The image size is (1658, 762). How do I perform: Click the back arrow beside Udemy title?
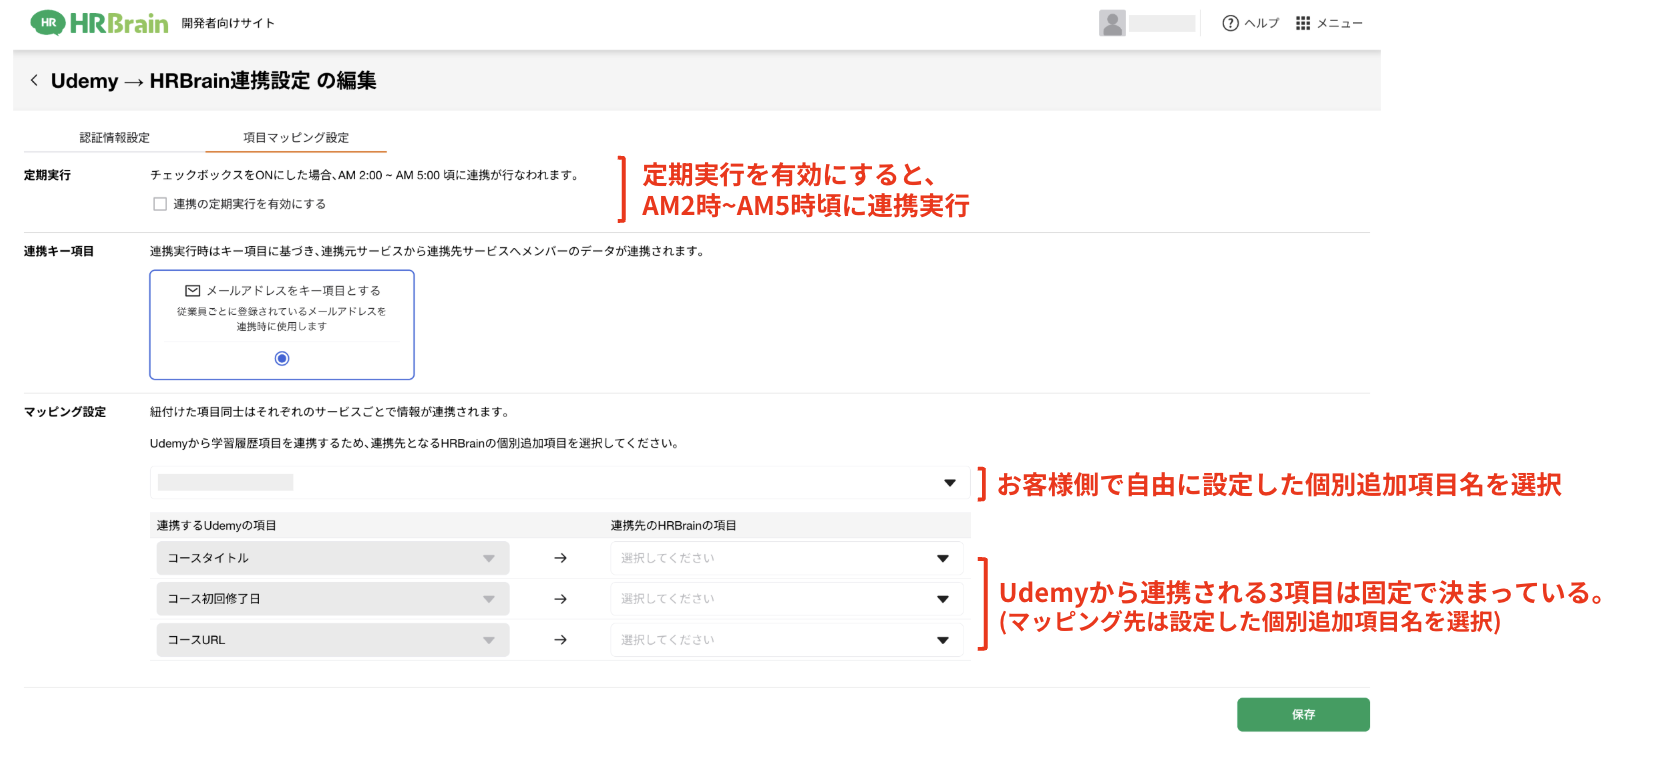(34, 80)
